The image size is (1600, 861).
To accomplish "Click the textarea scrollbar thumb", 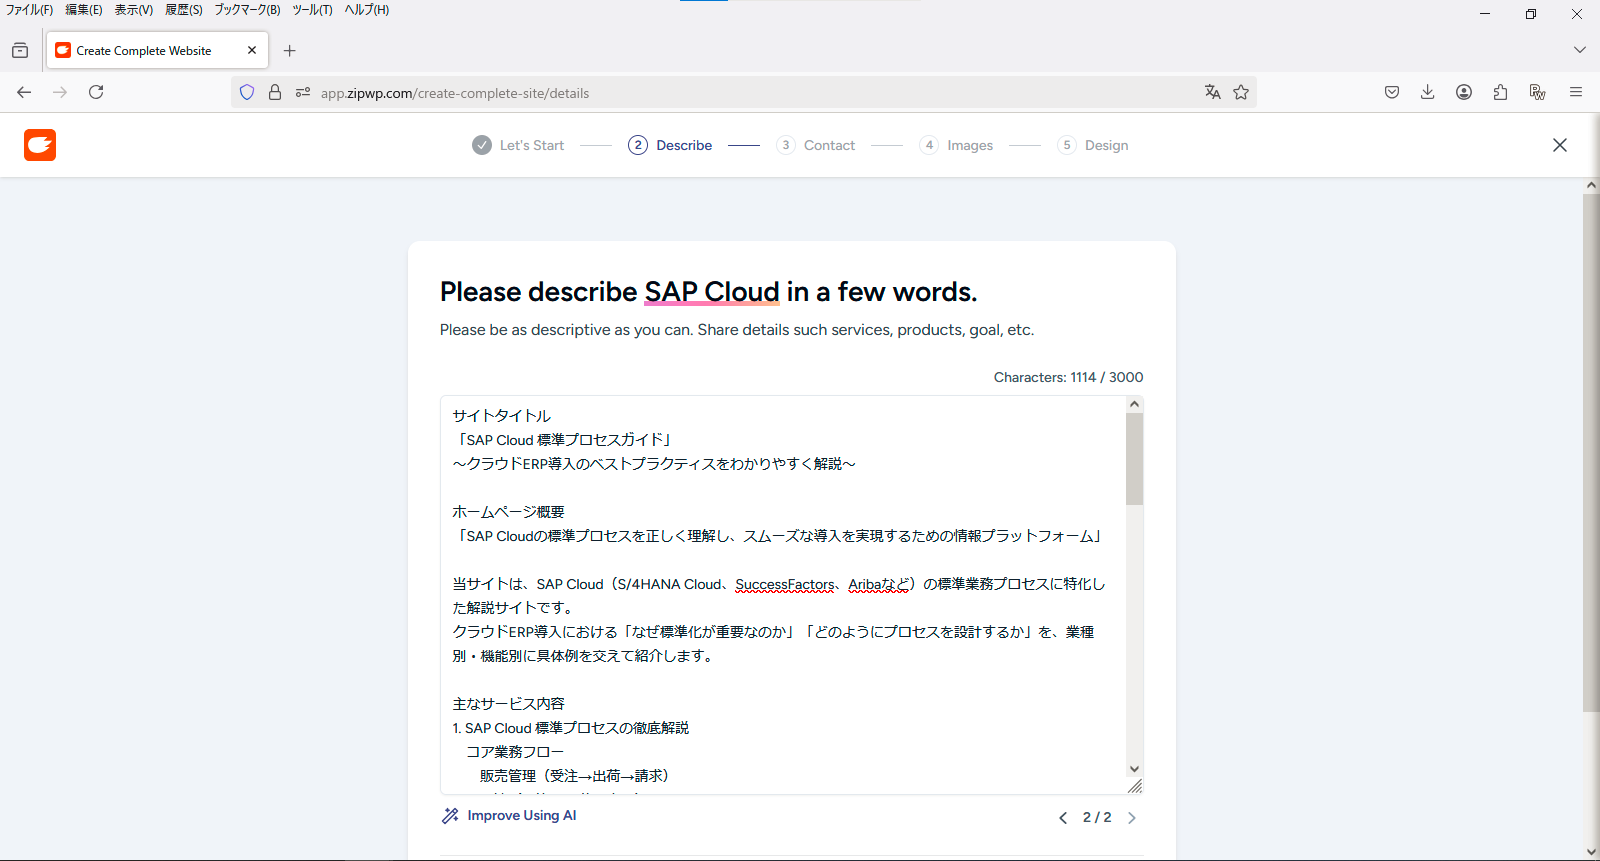I will [1134, 458].
